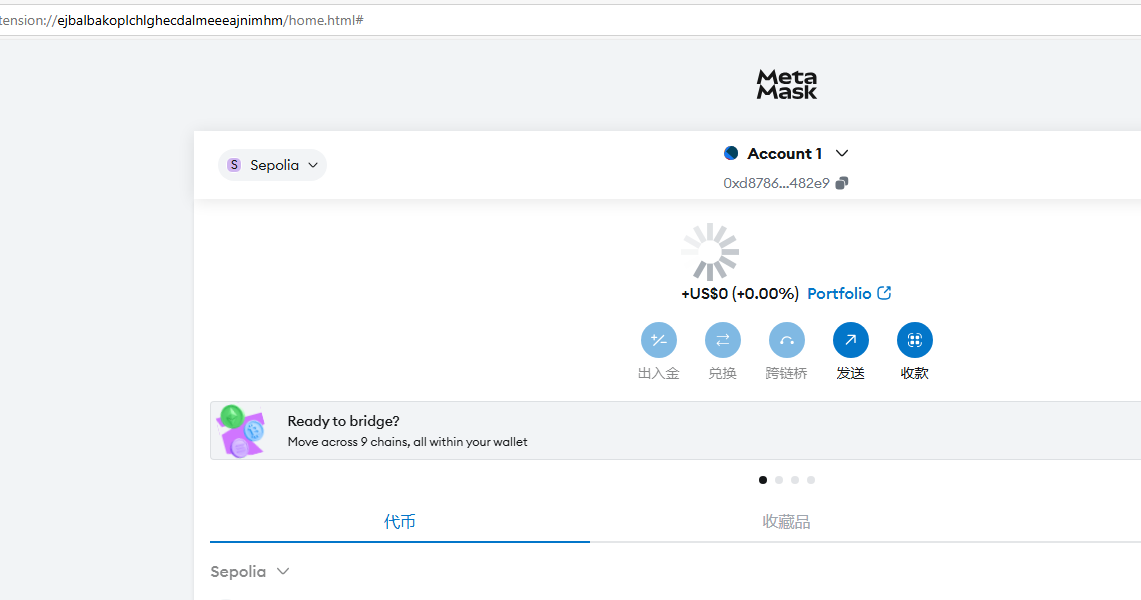Click the address 0xd8786...482e9
The width and height of the screenshot is (1141, 600).
[x=776, y=183]
